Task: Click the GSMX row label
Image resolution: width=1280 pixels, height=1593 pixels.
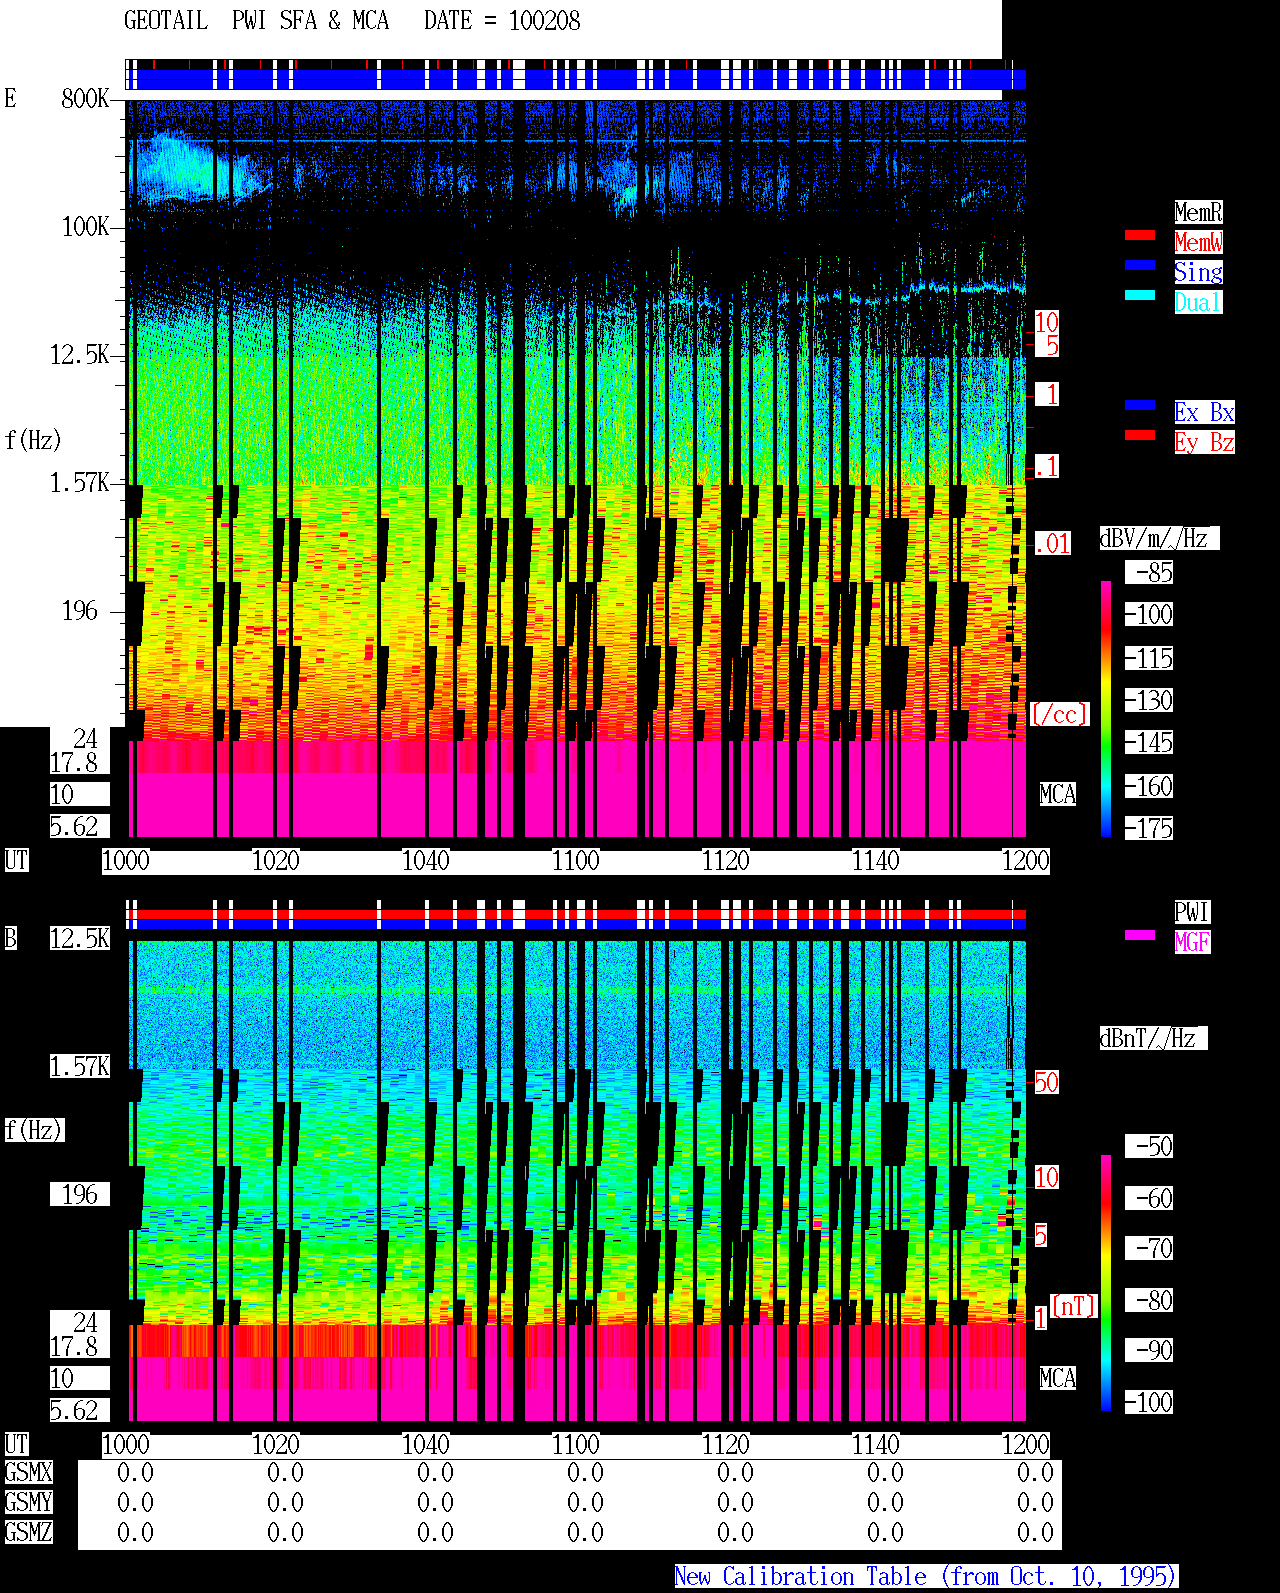Action: [28, 1472]
